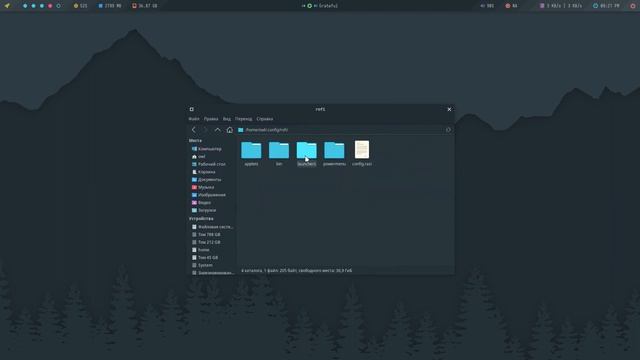Open the rocket launcher in top bar
640x360 pixels.
tap(7, 6)
